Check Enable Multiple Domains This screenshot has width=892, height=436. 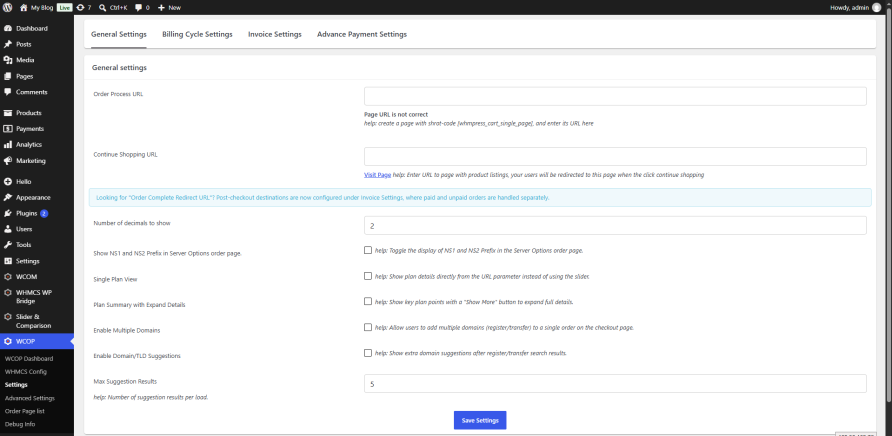(x=367, y=327)
